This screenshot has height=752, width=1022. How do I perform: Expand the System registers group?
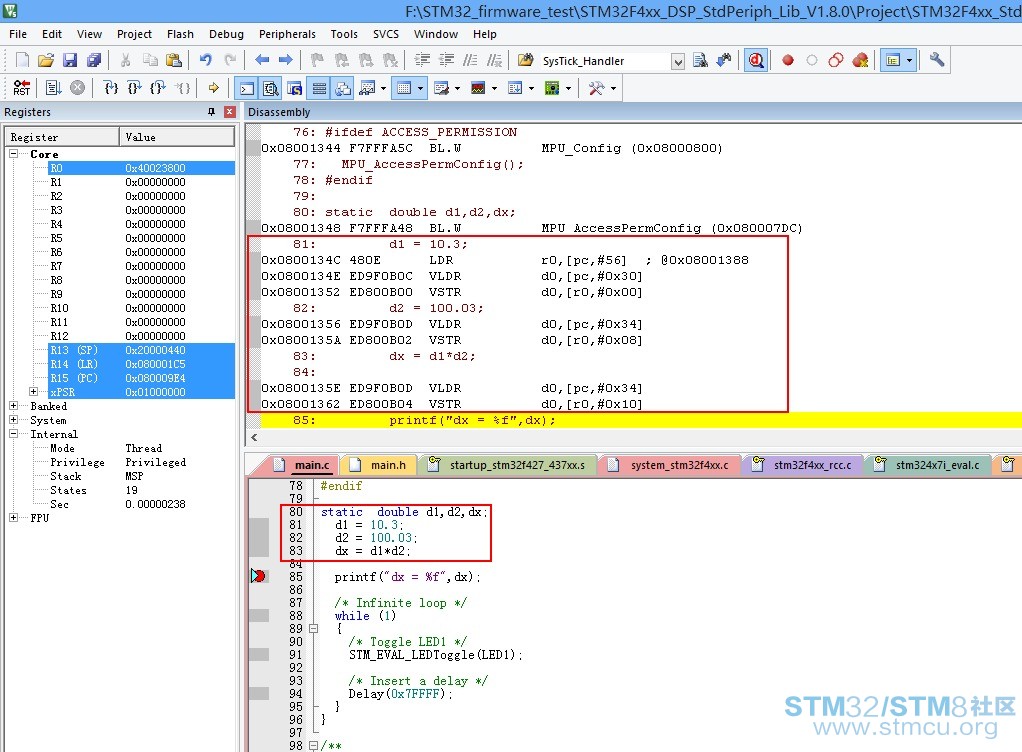click(x=14, y=420)
